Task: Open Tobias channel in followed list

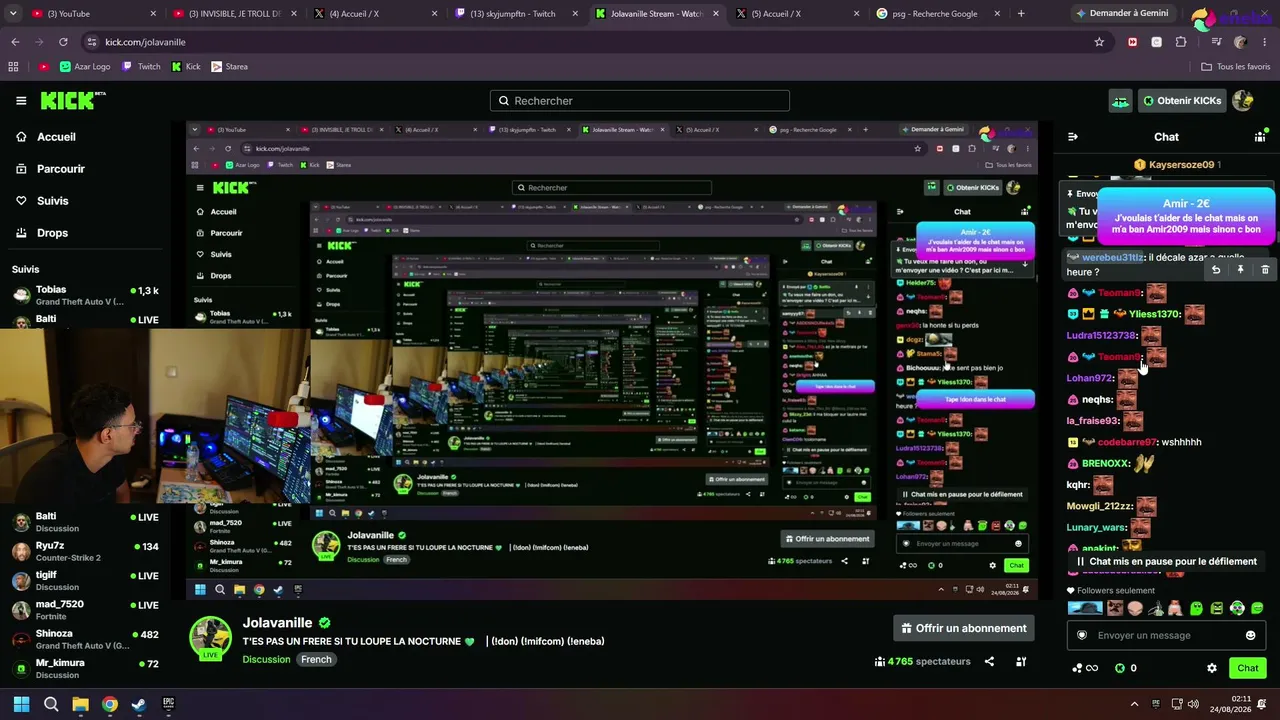Action: (x=85, y=295)
